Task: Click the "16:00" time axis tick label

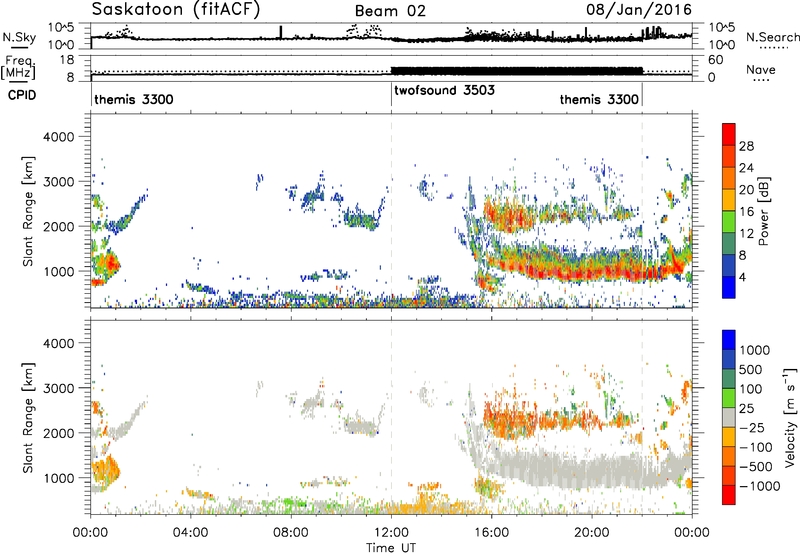Action: [x=491, y=533]
